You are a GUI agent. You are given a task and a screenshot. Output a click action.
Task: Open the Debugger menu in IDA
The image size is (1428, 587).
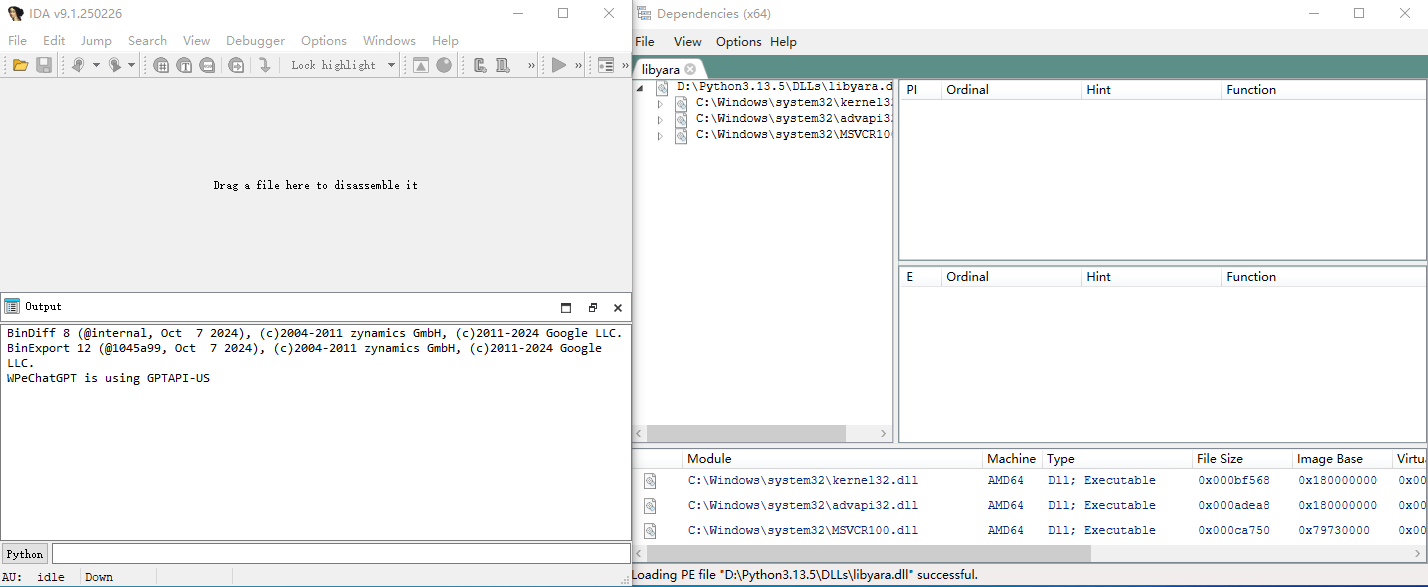[x=255, y=41]
